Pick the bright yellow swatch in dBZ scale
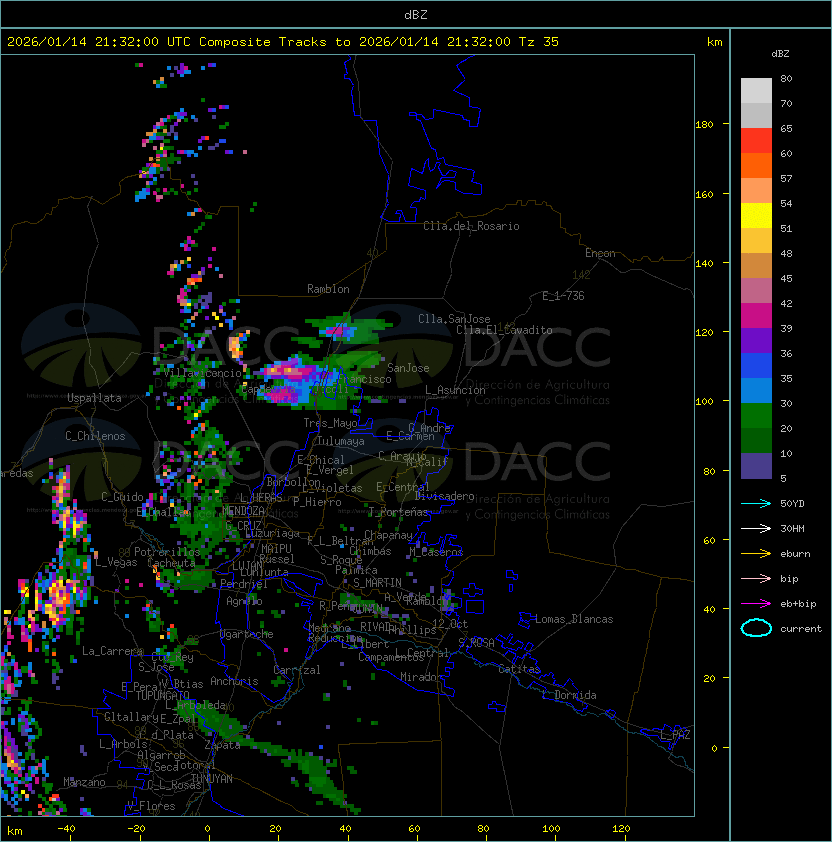Screen dimensions: 832x842 [x=756, y=216]
